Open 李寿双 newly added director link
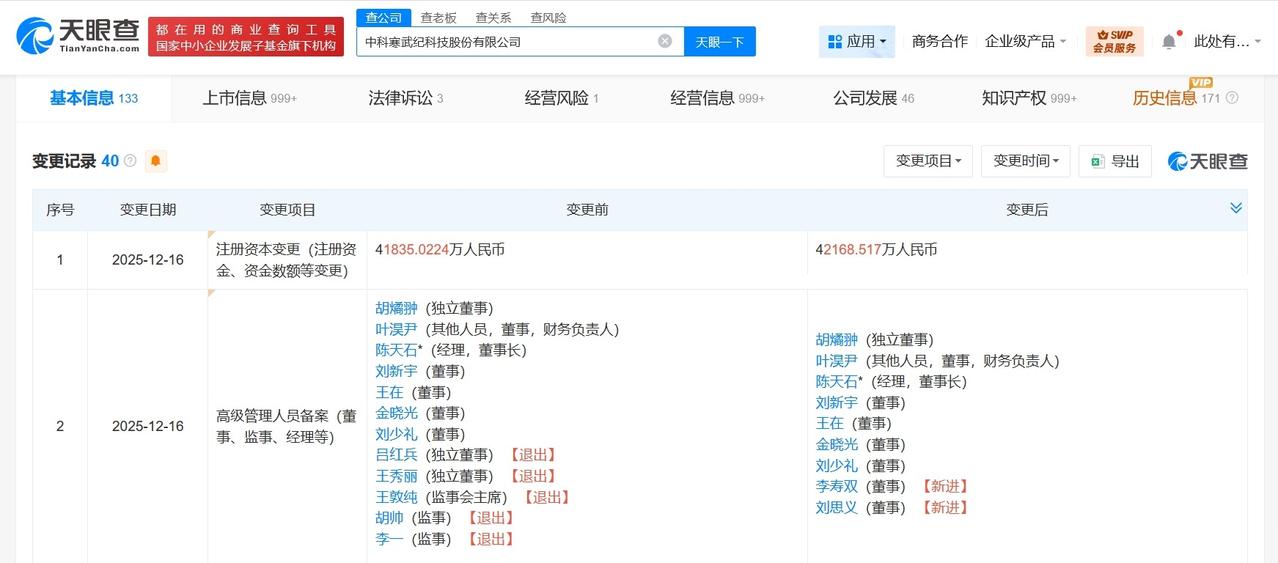 pos(837,486)
